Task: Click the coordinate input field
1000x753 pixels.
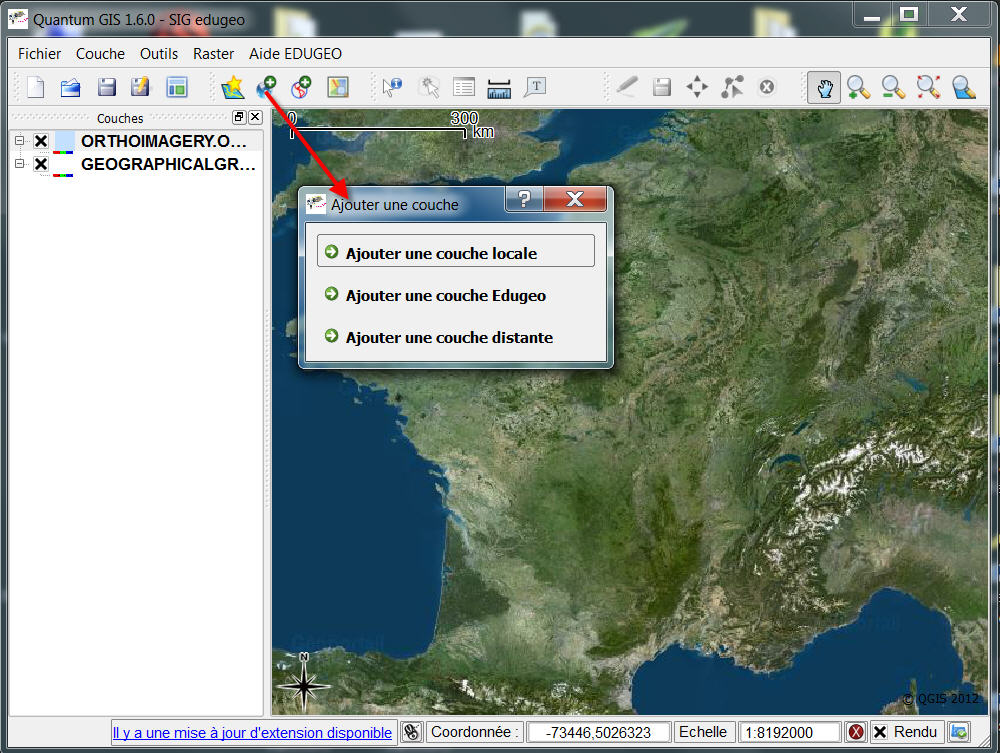Action: point(599,732)
